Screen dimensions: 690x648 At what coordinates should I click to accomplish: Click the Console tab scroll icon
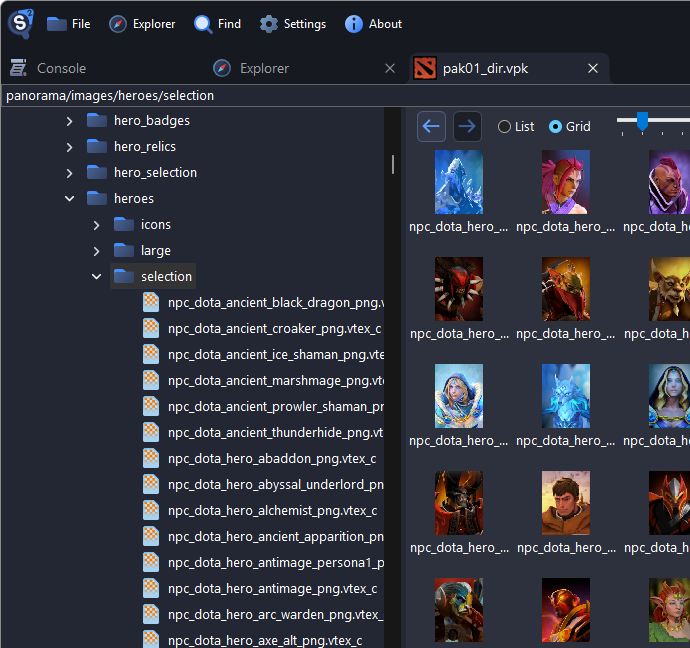[x=18, y=68]
